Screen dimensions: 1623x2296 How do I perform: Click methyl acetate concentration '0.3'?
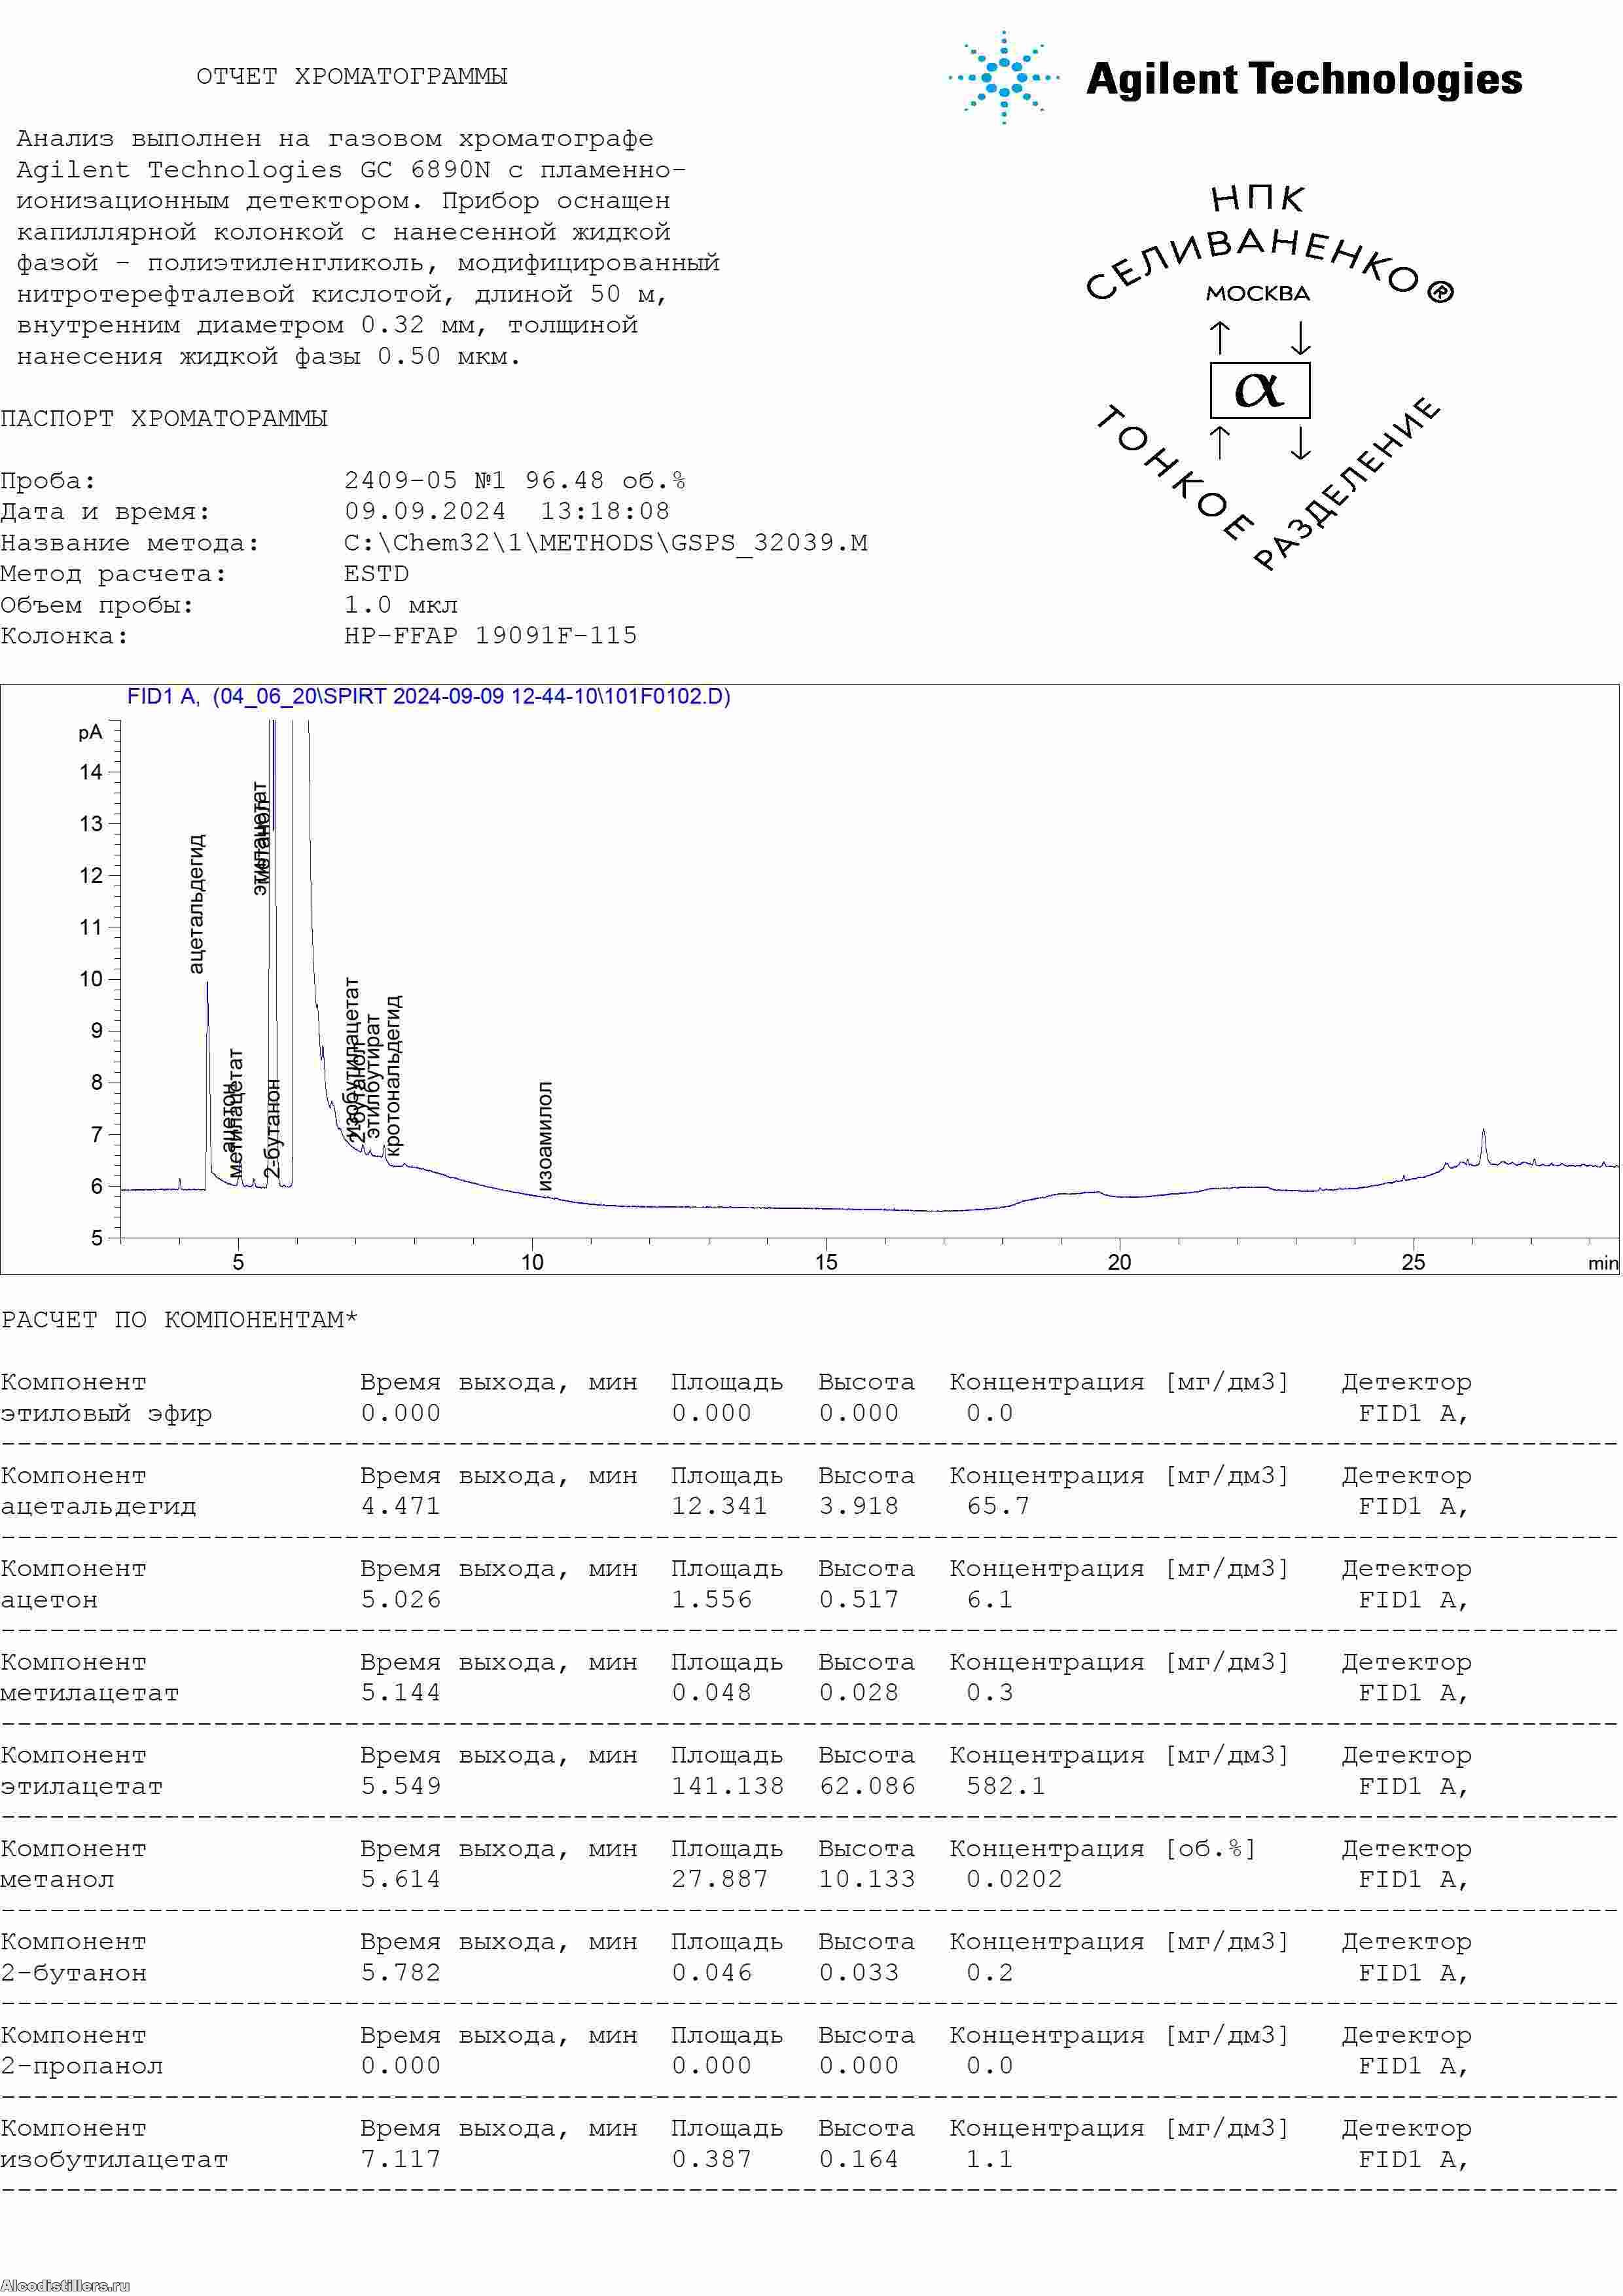click(990, 1692)
